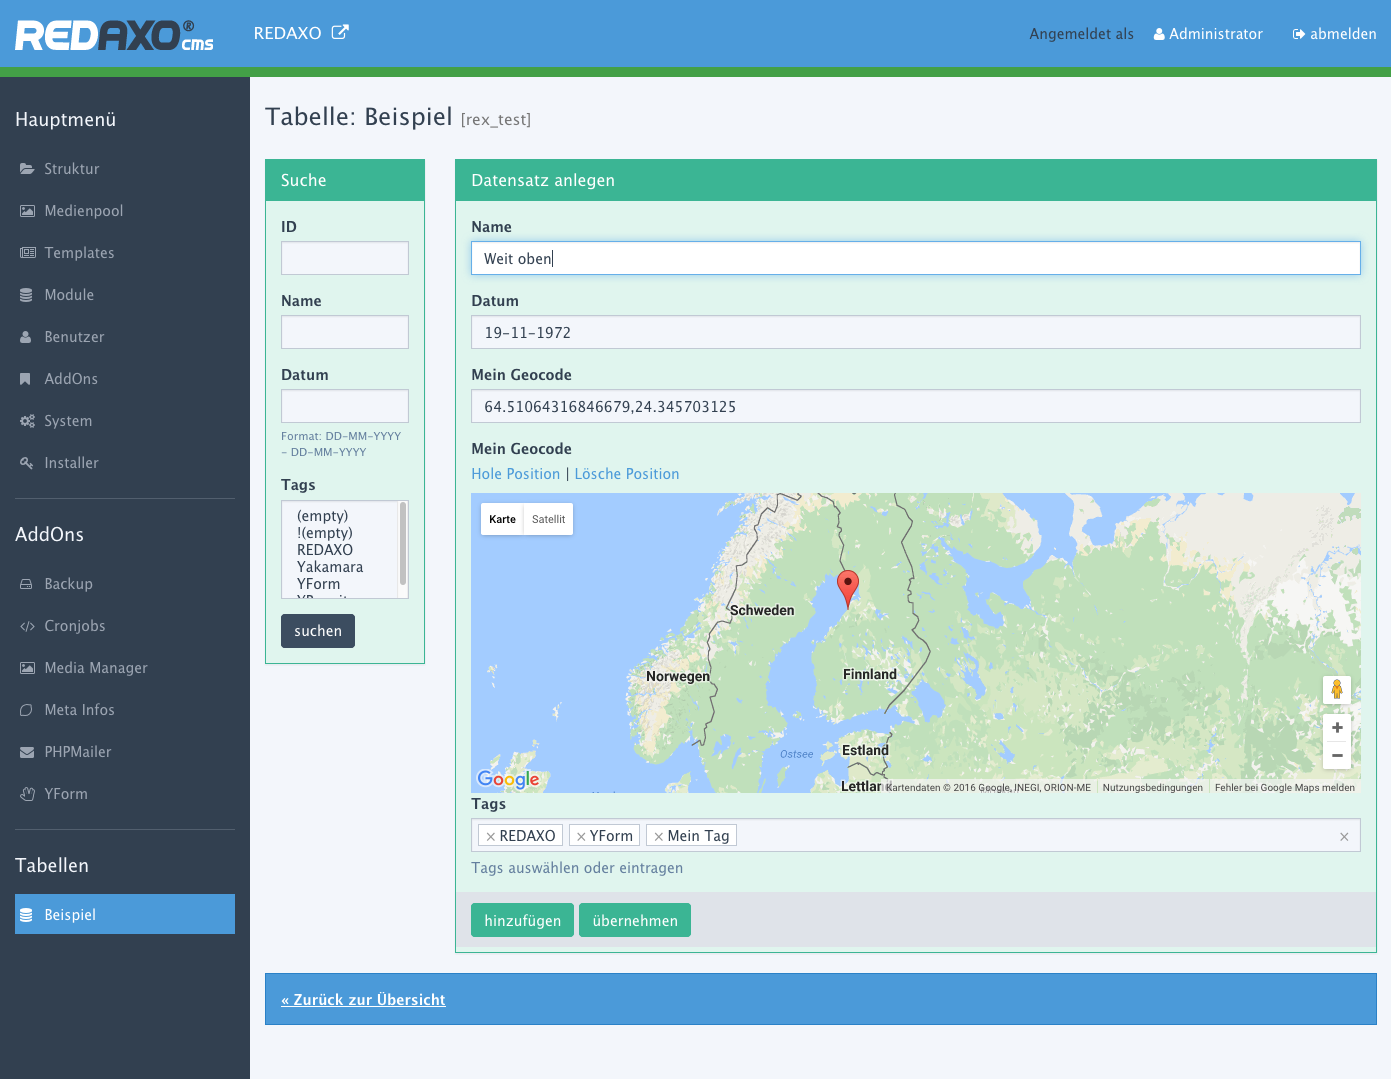Screen dimensions: 1391x1079
Task: Switch map to Karte view
Action: coord(503,519)
